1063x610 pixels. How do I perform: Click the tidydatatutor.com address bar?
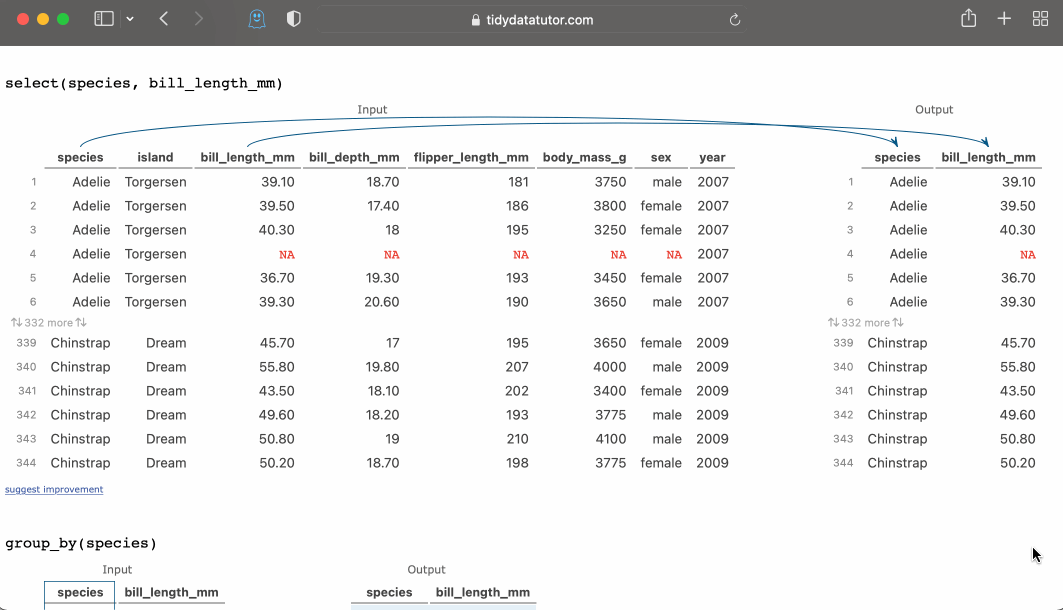point(530,20)
